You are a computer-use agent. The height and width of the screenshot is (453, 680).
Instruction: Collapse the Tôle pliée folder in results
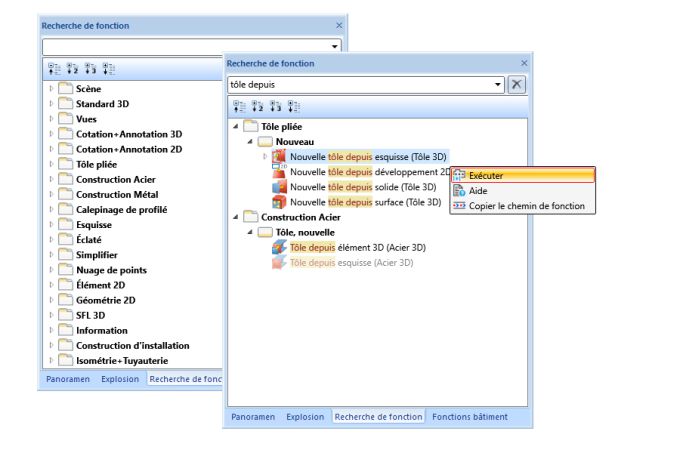click(237, 127)
